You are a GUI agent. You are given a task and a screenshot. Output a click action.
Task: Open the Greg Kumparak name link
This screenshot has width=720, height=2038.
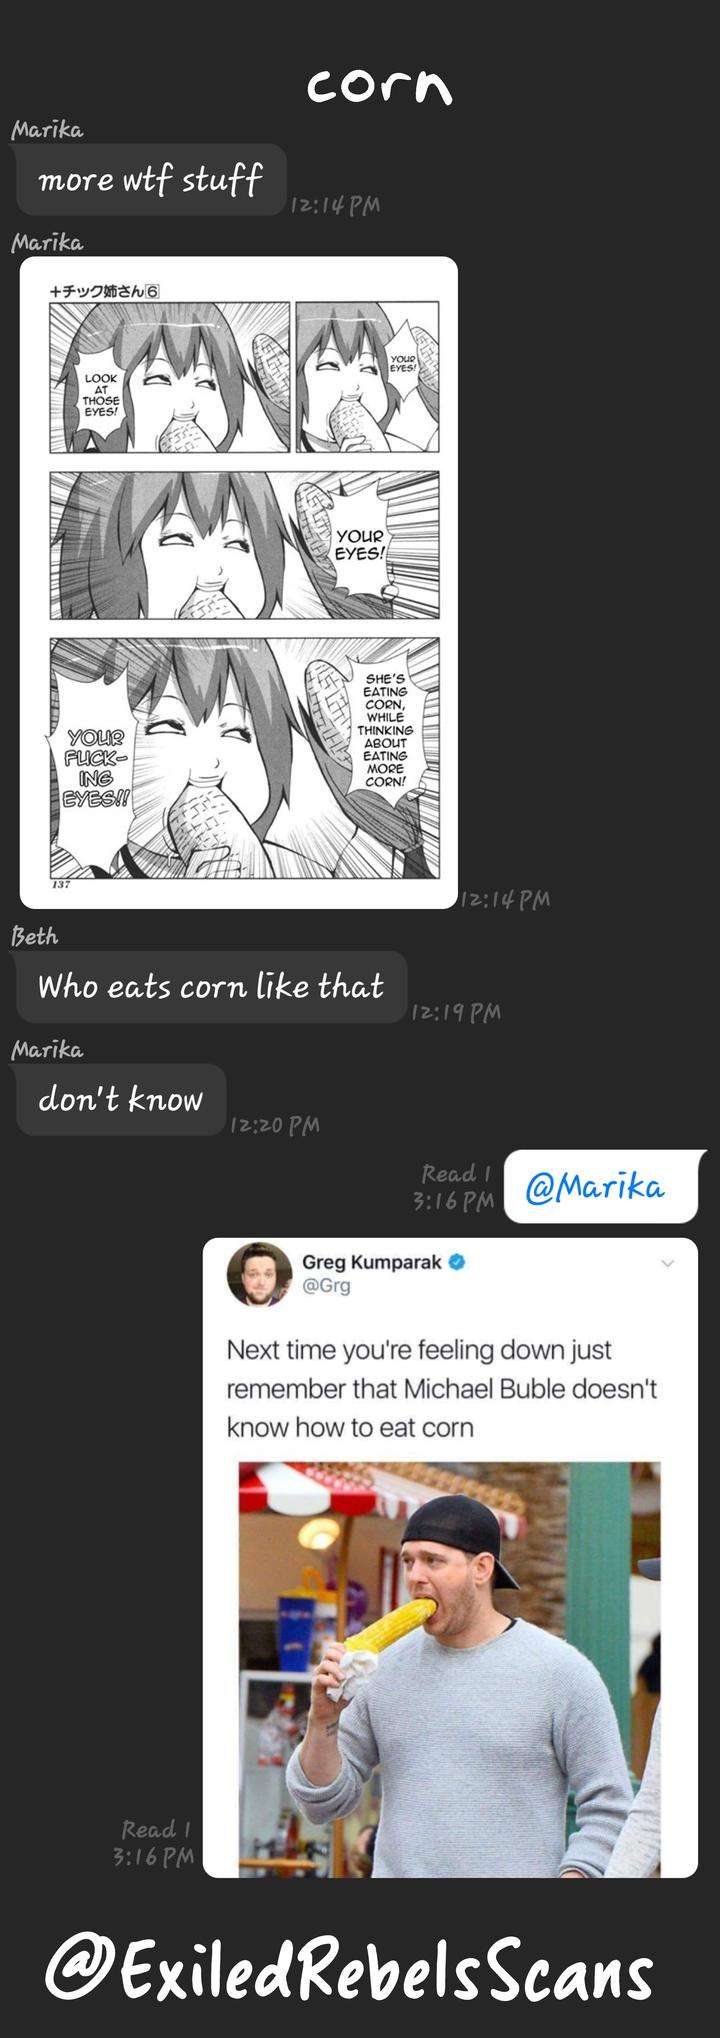(x=372, y=1262)
